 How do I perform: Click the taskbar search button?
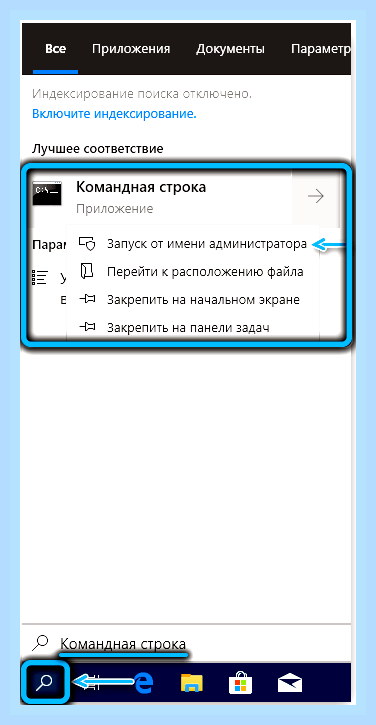click(x=45, y=682)
